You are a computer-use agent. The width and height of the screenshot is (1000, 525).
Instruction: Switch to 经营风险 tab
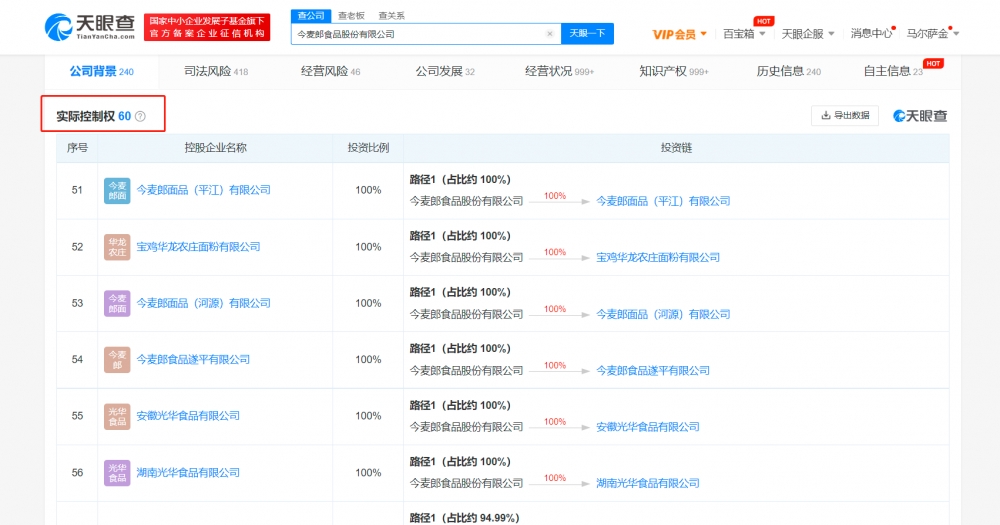click(330, 71)
